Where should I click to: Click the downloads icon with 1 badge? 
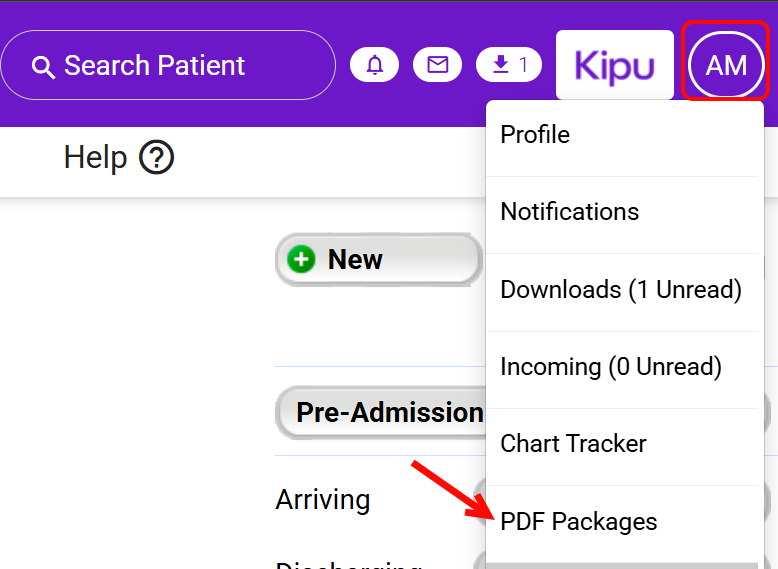509,65
